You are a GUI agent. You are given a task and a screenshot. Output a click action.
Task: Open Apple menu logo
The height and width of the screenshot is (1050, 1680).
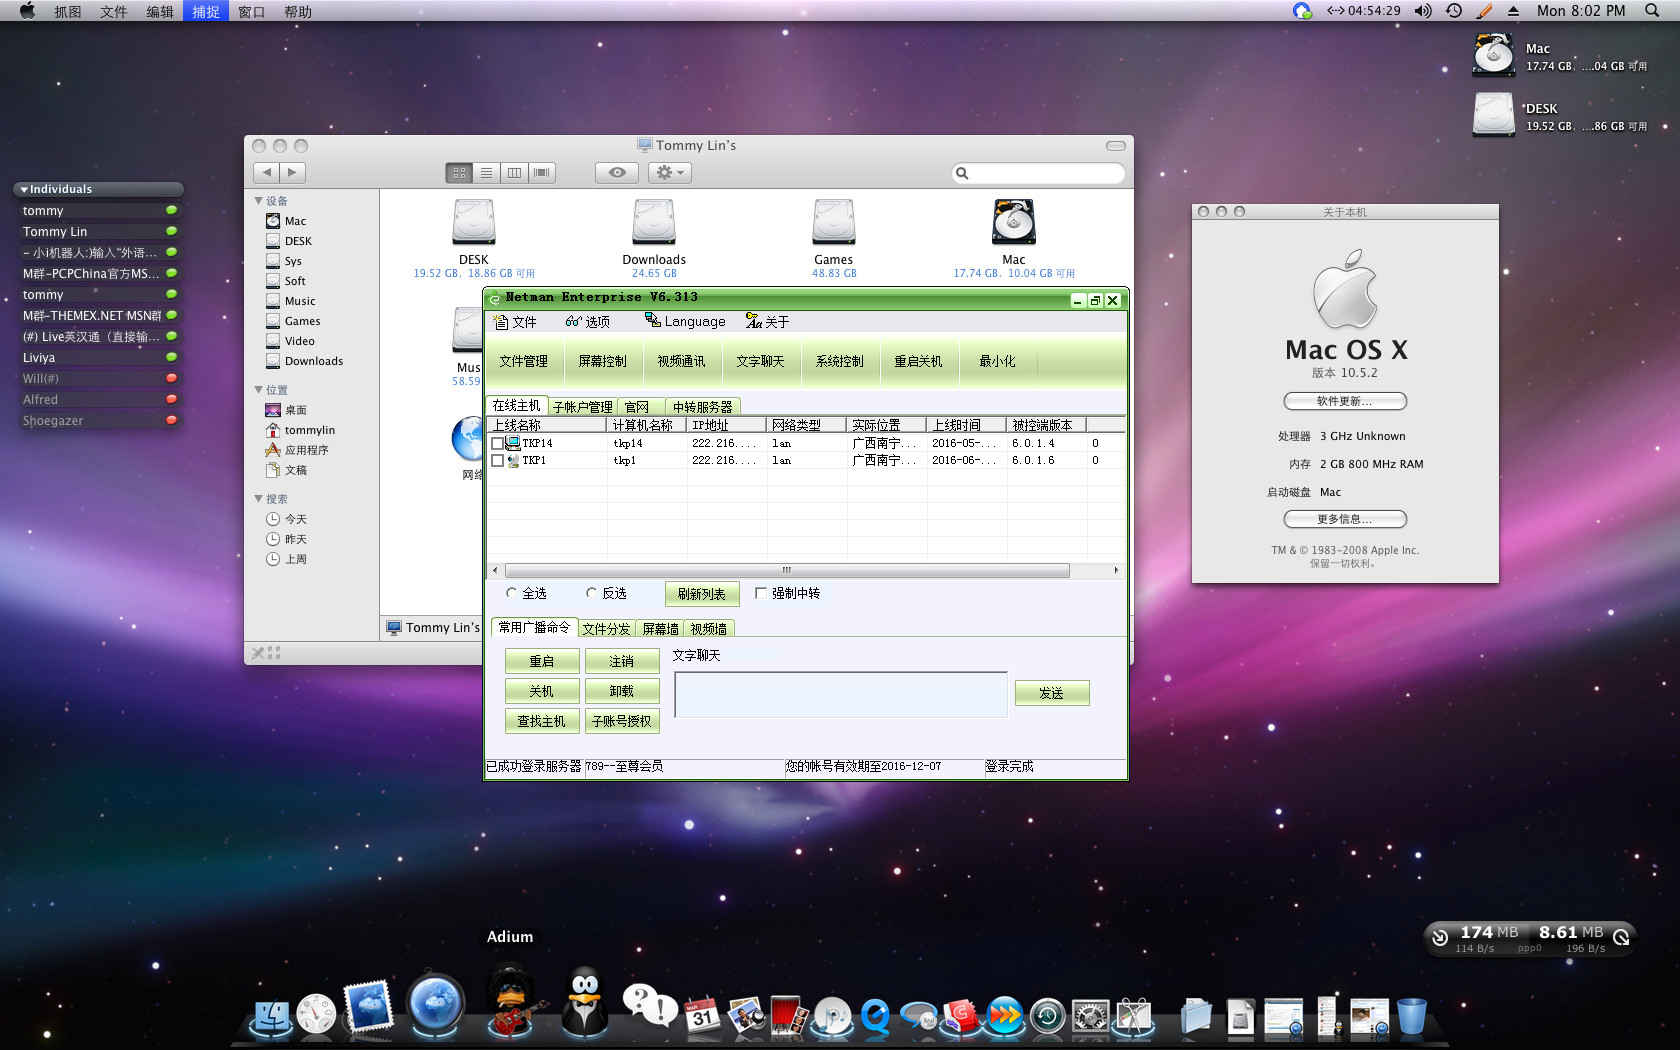click(x=27, y=10)
